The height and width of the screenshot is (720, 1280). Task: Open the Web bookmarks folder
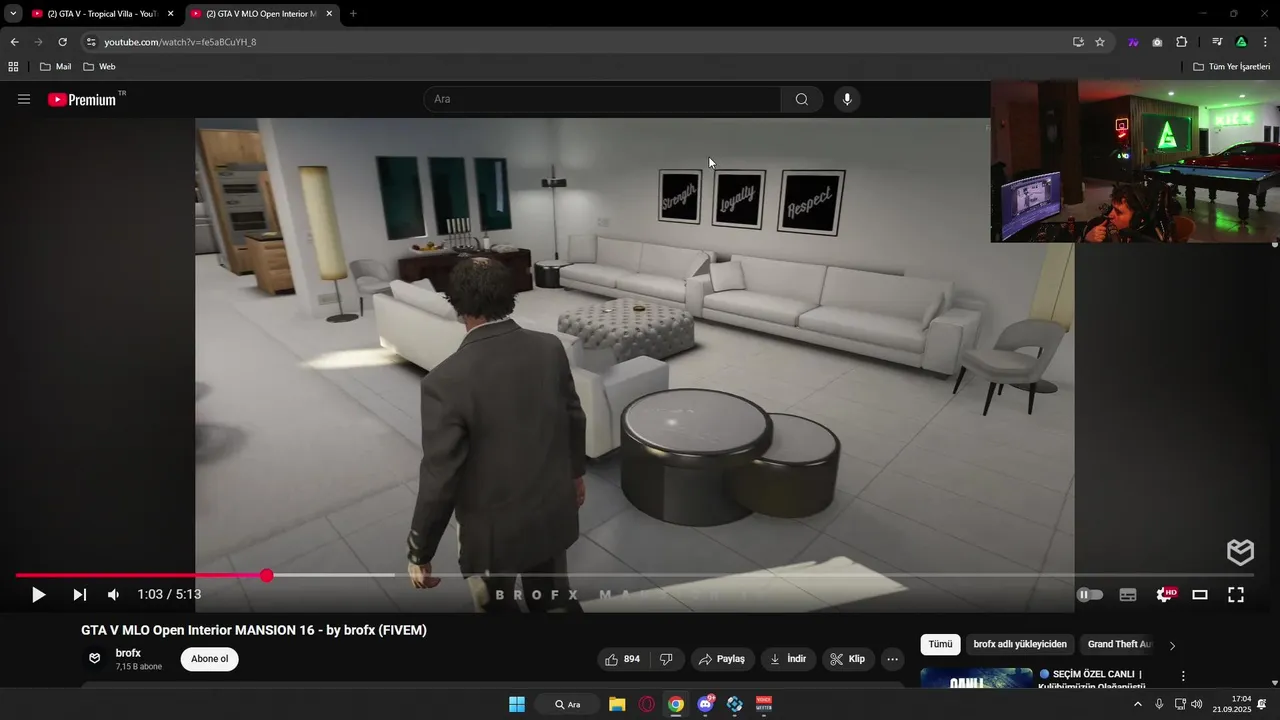(99, 67)
